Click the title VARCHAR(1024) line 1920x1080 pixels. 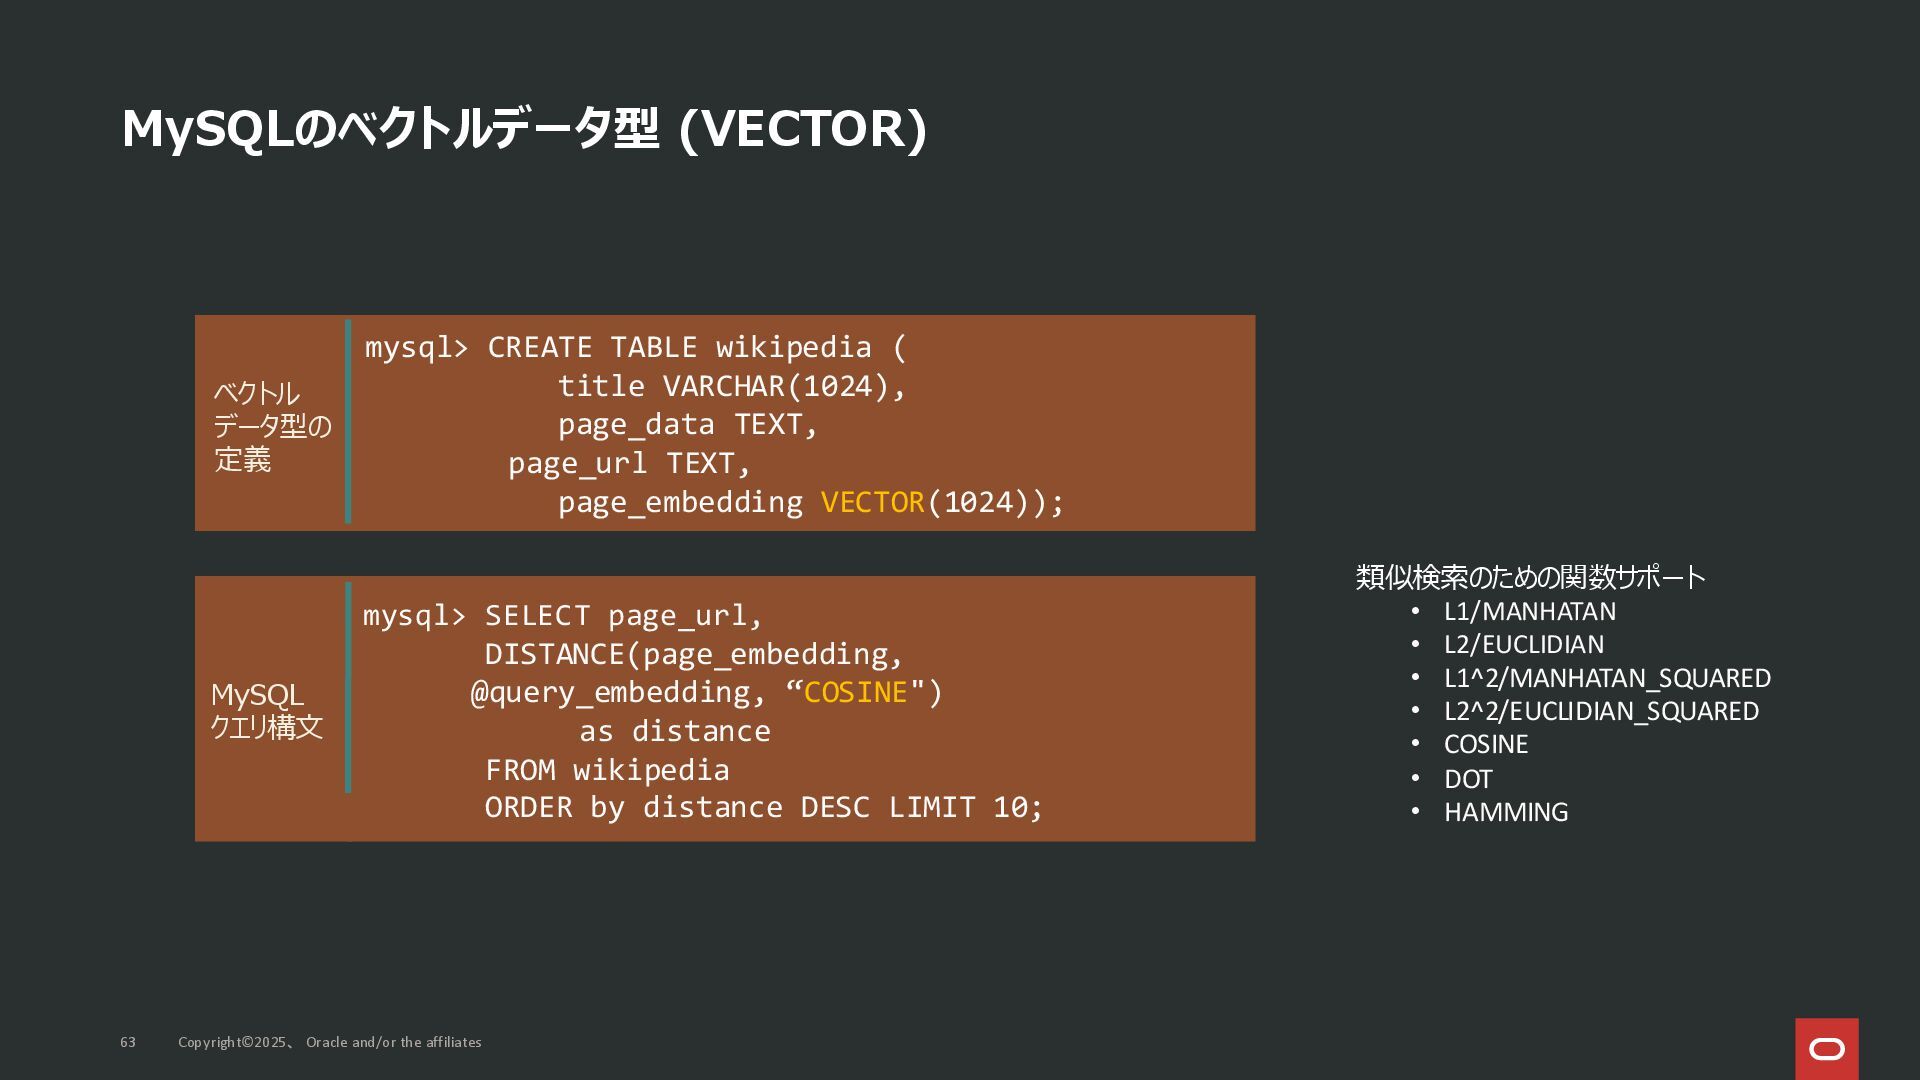click(x=731, y=386)
